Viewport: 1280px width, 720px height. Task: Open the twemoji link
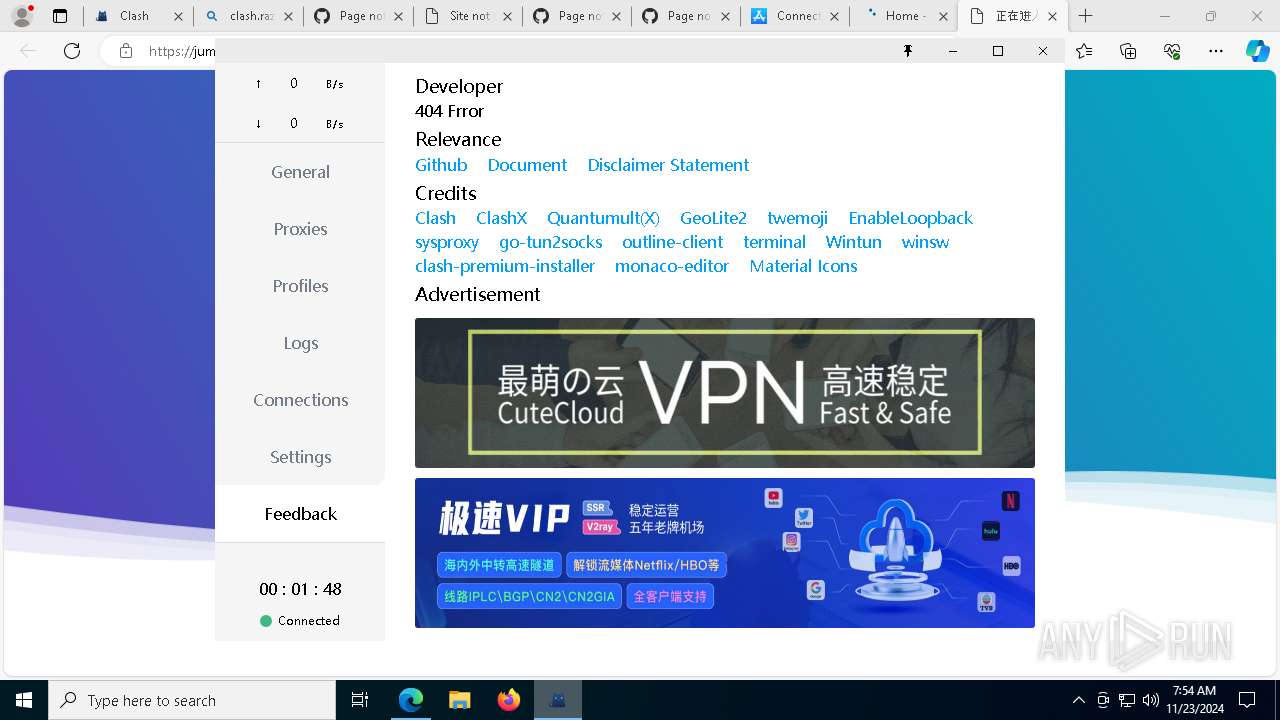click(797, 218)
